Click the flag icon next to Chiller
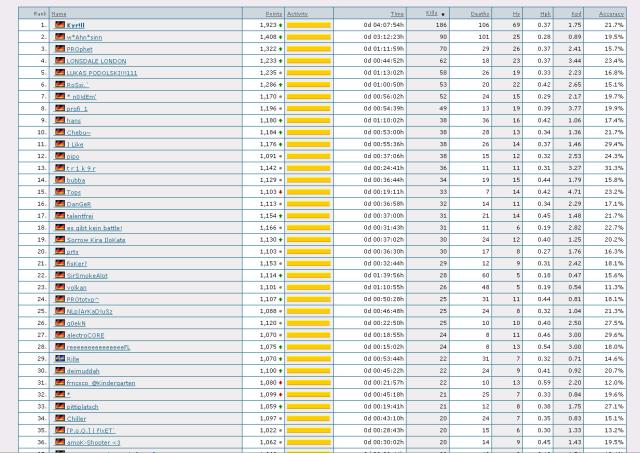Screen dimensions: 640x453 [60, 418]
